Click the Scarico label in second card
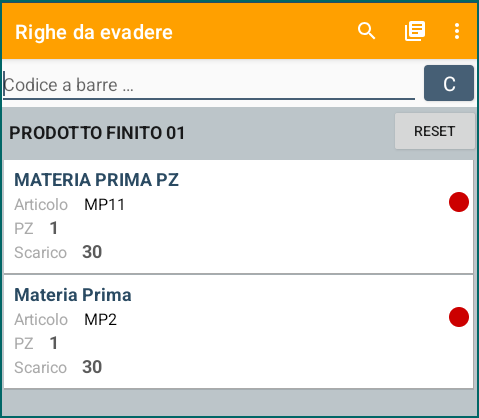Image resolution: width=479 pixels, height=418 pixels. [x=41, y=368]
